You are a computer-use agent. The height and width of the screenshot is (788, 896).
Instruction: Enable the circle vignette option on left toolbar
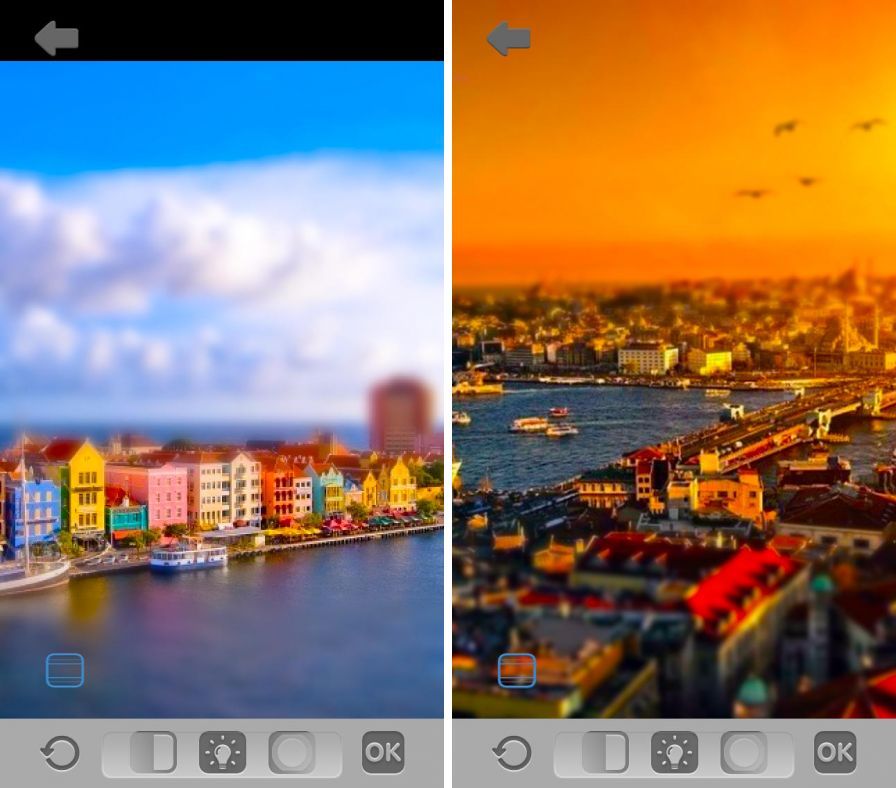pyautogui.click(x=292, y=752)
